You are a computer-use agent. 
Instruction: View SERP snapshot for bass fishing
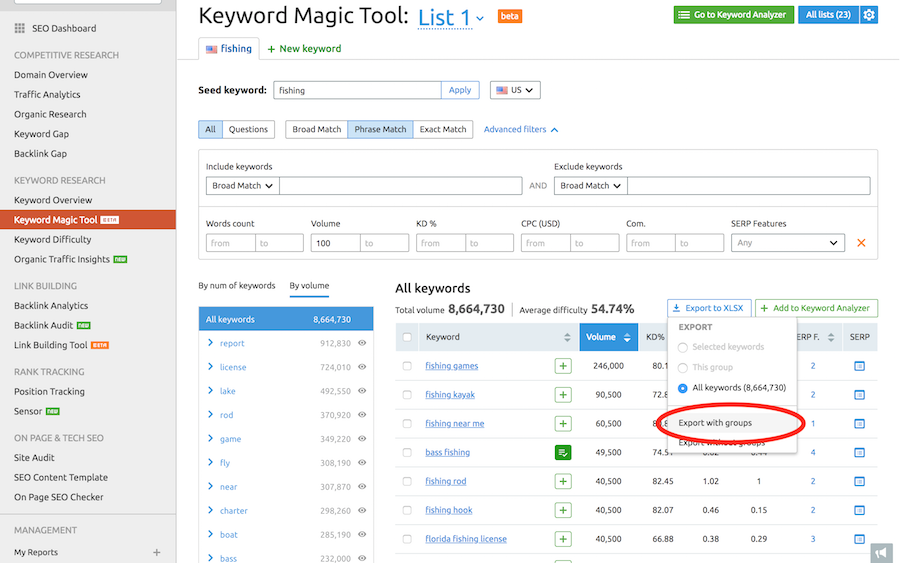(x=859, y=452)
